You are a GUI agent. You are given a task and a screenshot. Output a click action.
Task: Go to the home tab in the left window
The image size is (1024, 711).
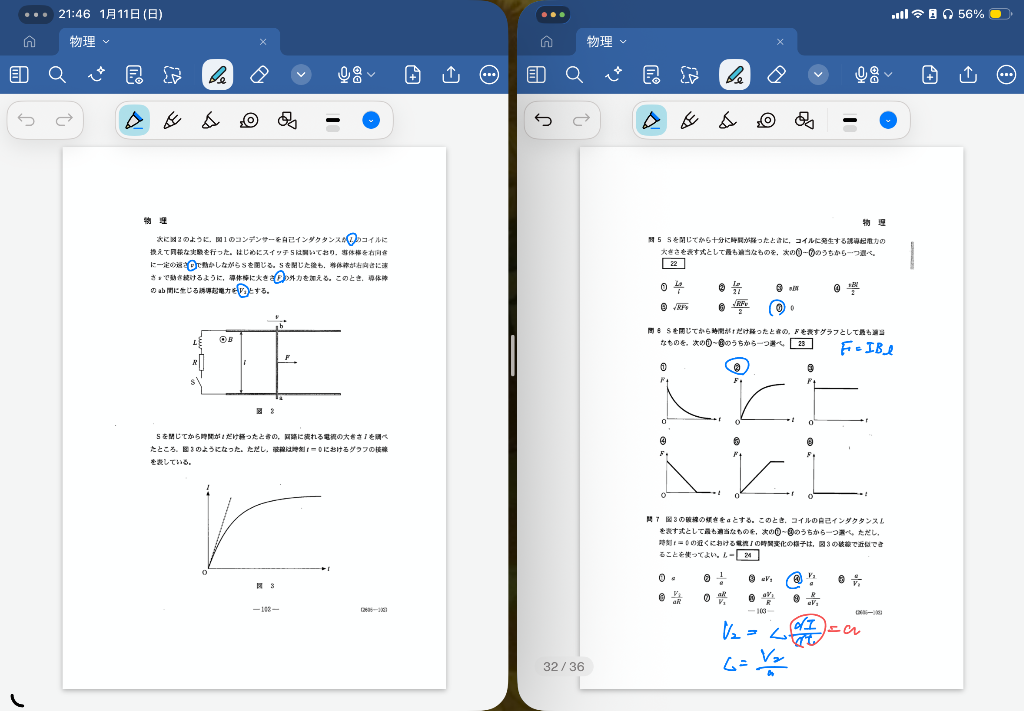tap(29, 42)
